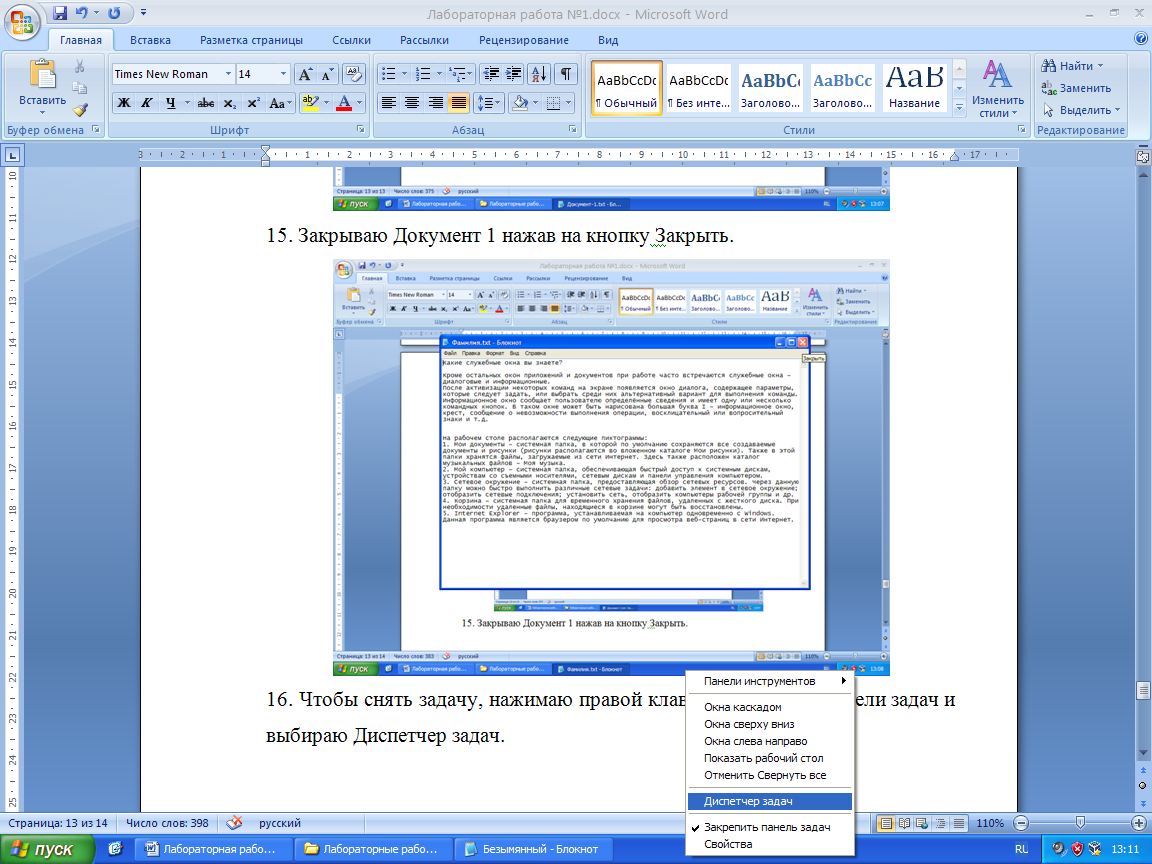Image resolution: width=1152 pixels, height=864 pixels.
Task: Toggle show paragraph marks ¶
Action: (x=566, y=73)
